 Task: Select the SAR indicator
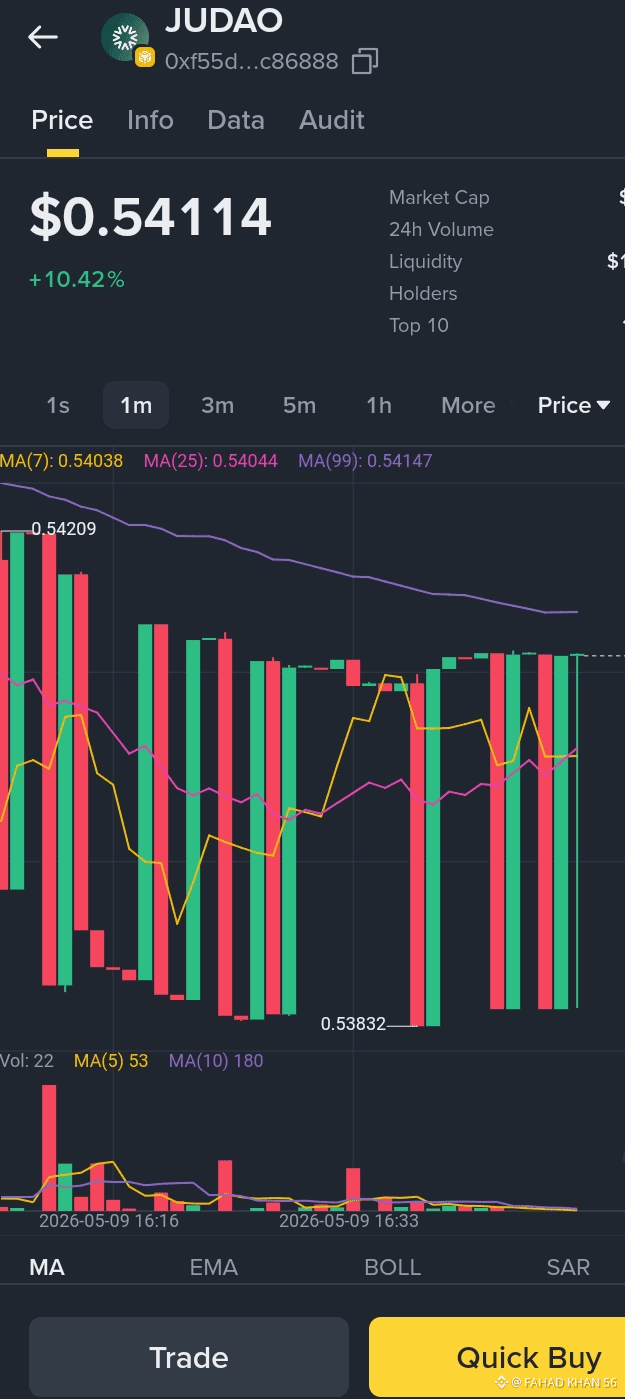[568, 1267]
